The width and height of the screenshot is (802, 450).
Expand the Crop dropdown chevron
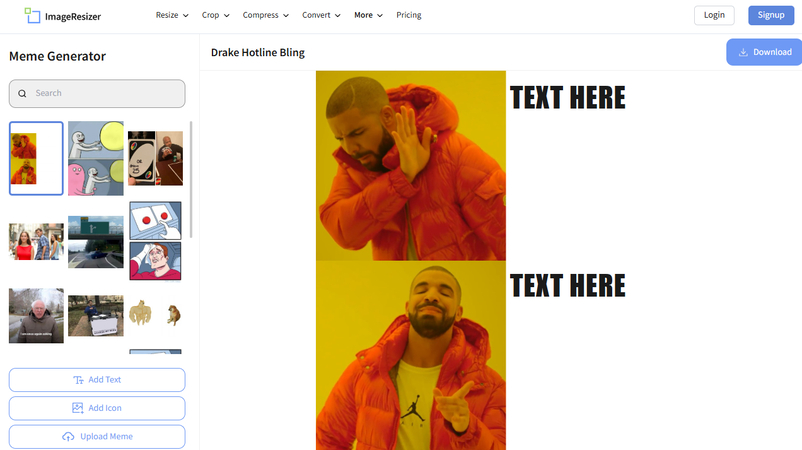[227, 16]
